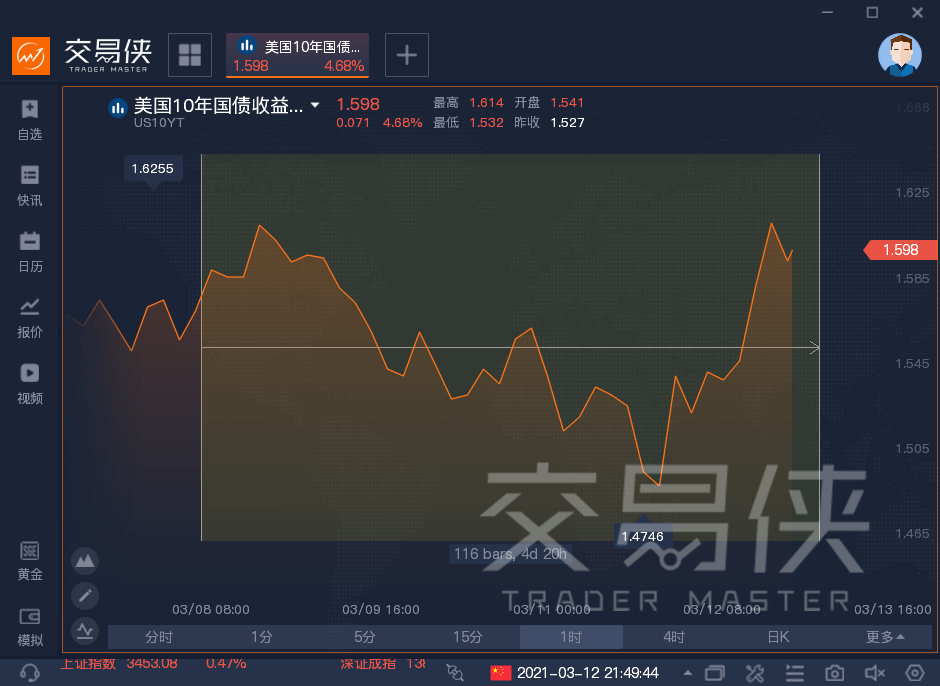This screenshot has height=686, width=940.
Task: Add a new tab with the plus button
Action: pos(406,55)
